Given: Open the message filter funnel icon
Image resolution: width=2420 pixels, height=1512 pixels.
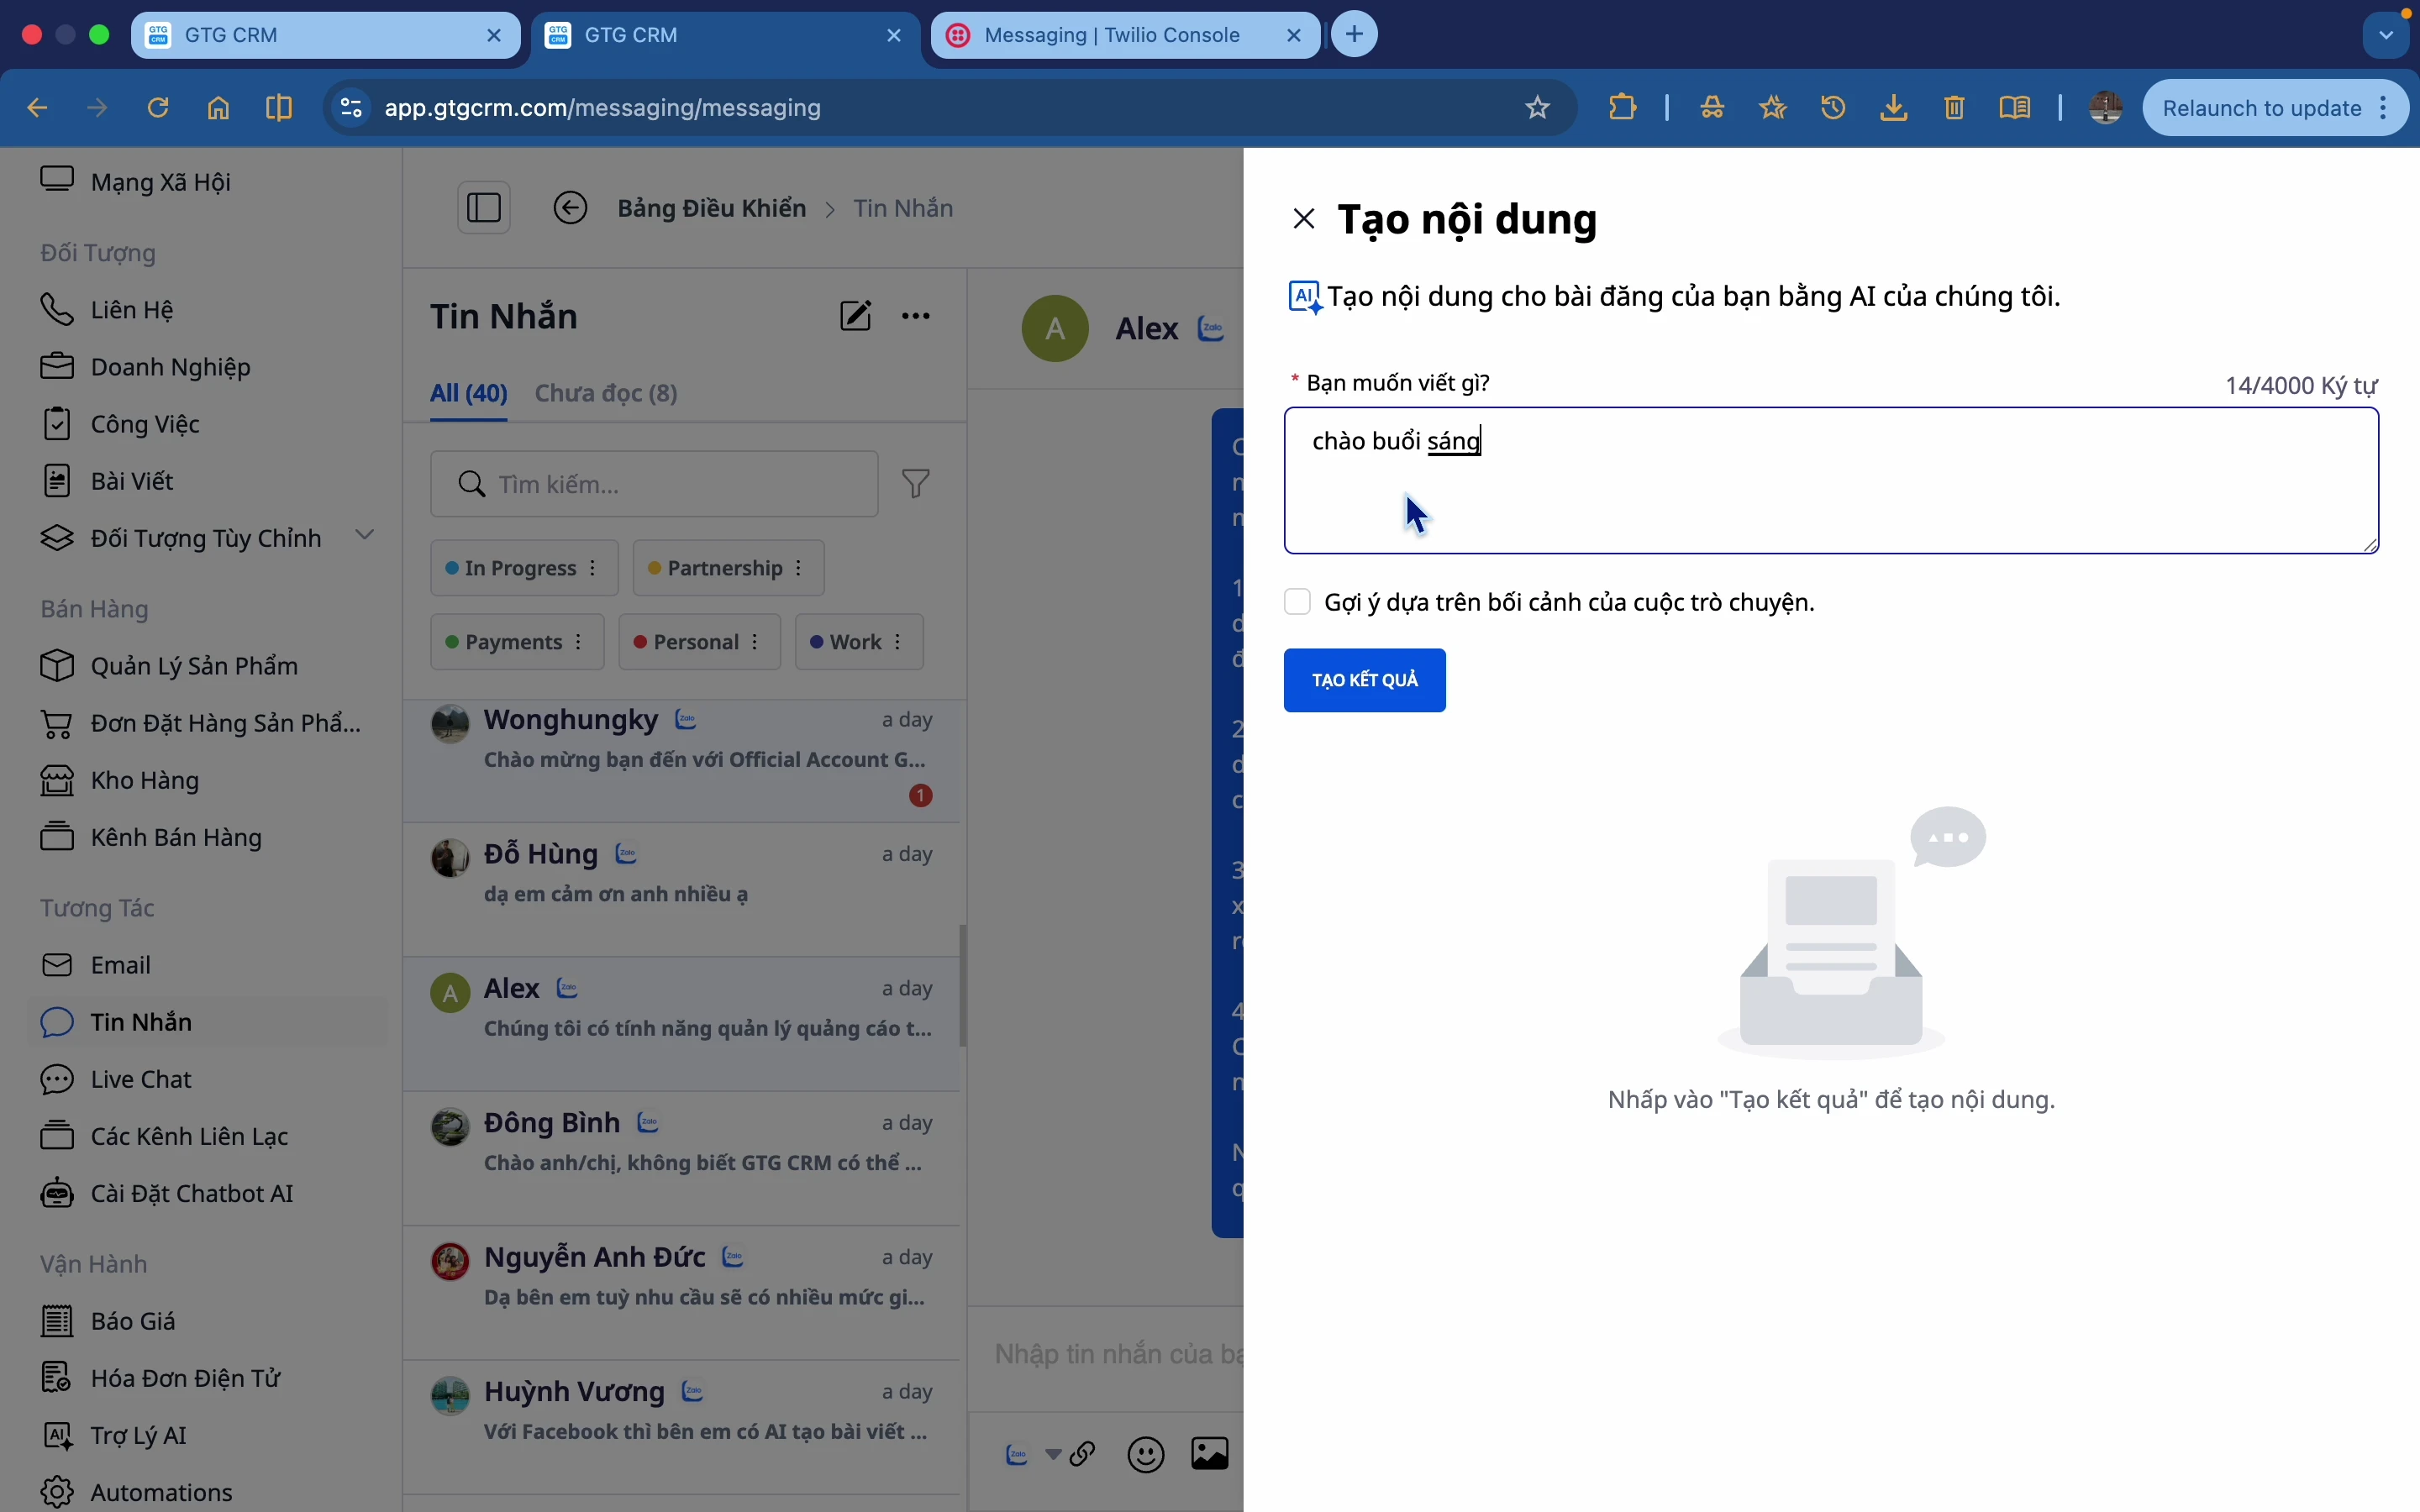Looking at the screenshot, I should (x=916, y=484).
